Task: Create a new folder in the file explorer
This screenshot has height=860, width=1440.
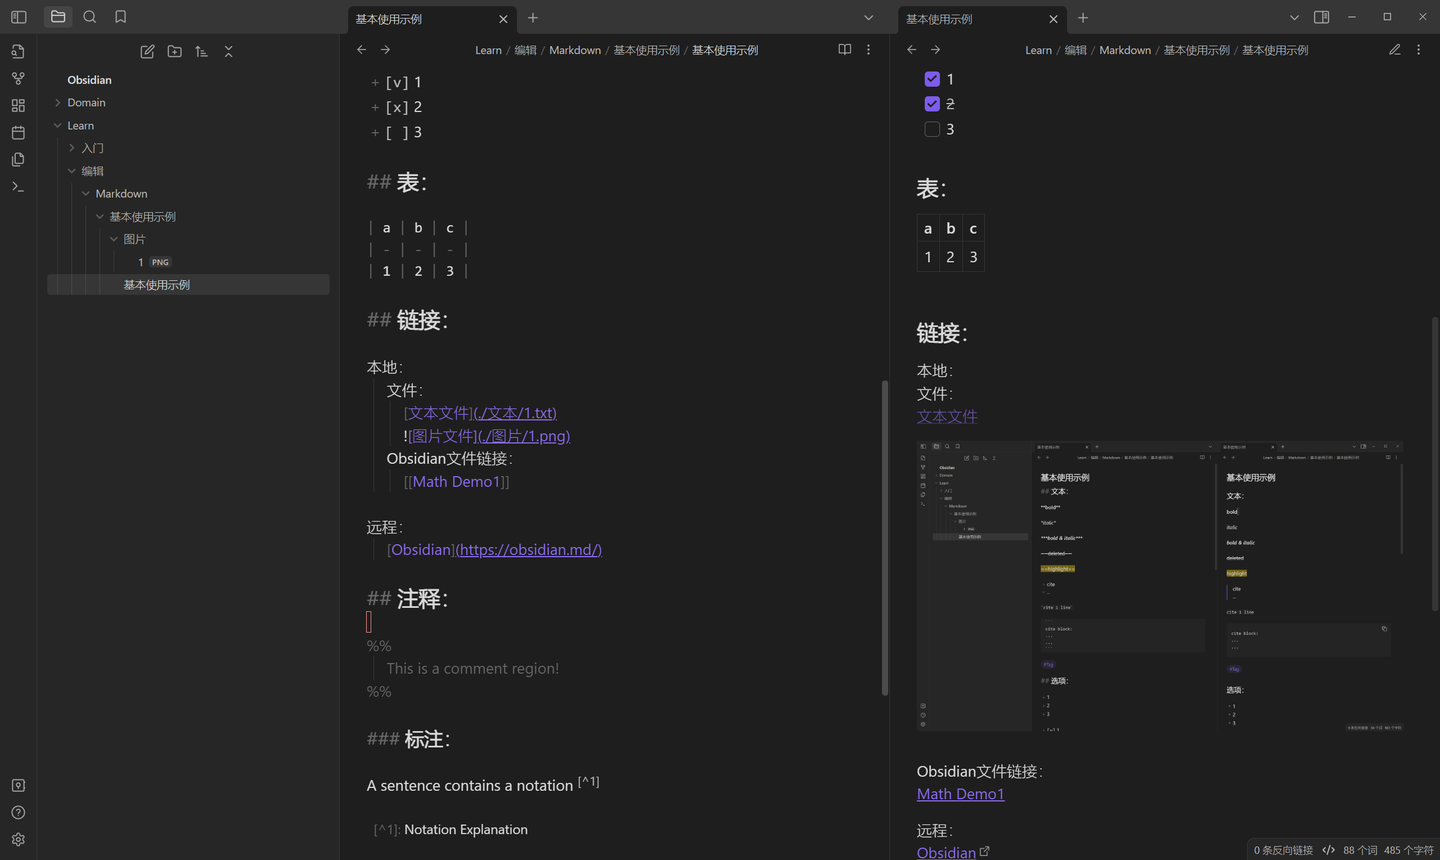Action: click(x=174, y=51)
